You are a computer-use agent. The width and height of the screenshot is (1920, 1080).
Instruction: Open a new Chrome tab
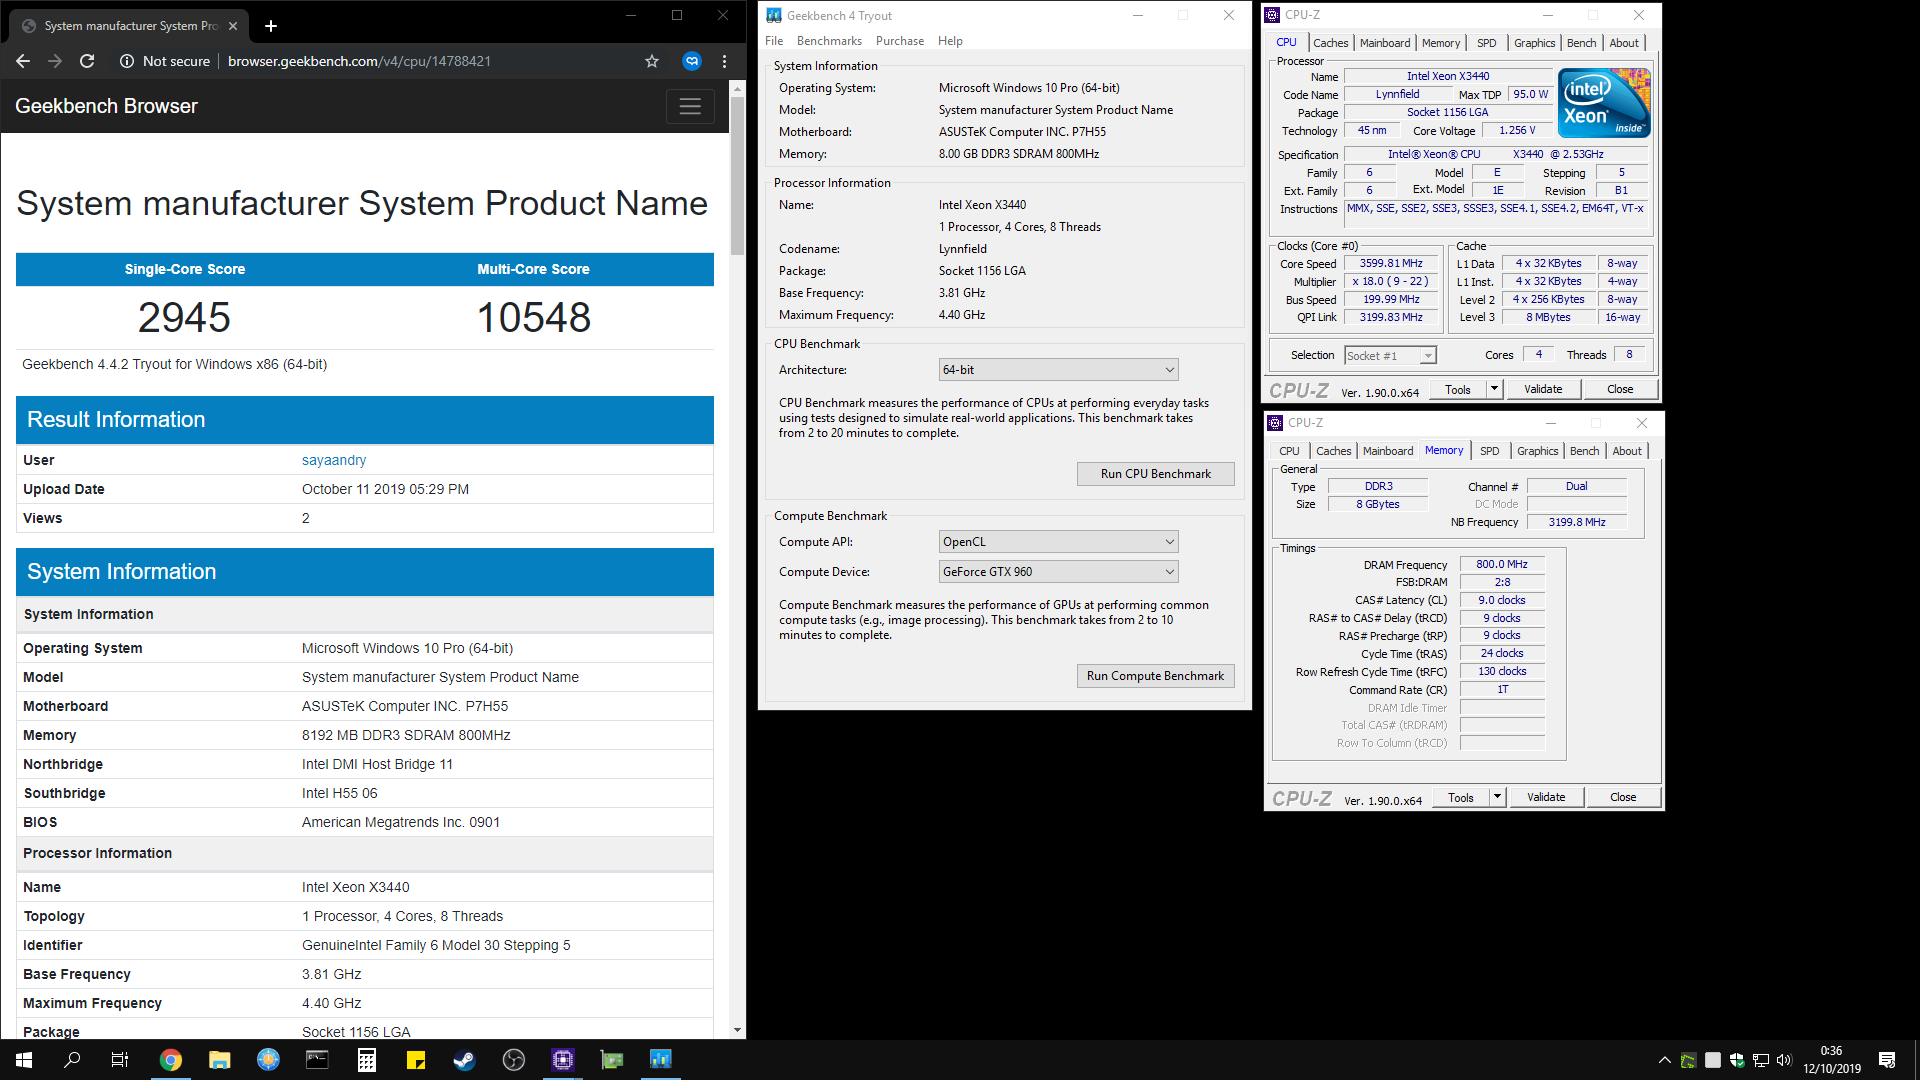point(270,26)
